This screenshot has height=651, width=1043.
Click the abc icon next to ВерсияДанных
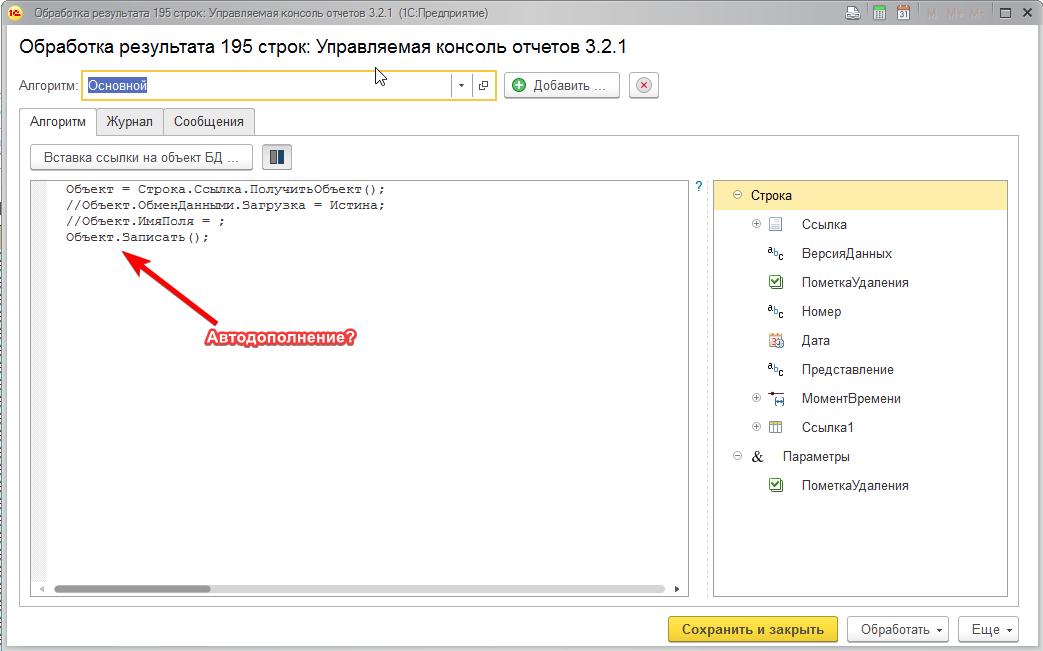point(776,253)
